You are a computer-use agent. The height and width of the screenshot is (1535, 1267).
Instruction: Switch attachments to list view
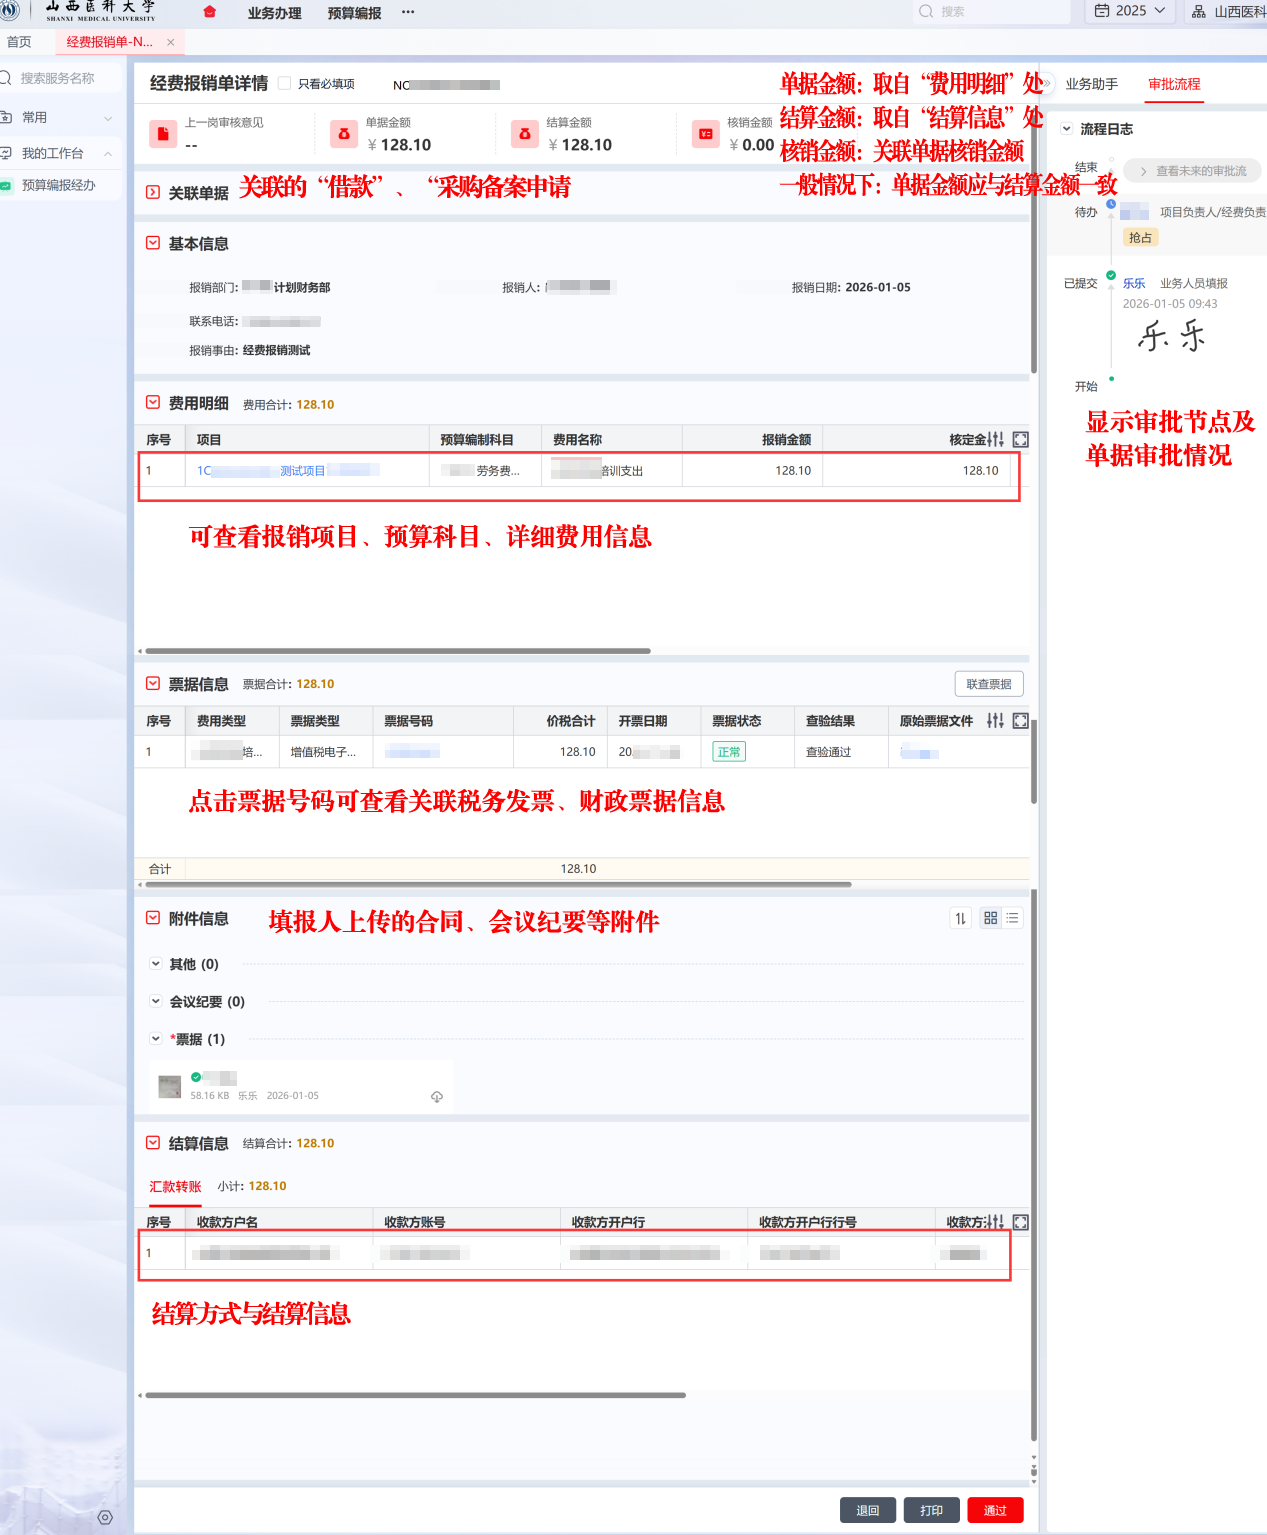click(x=1012, y=918)
